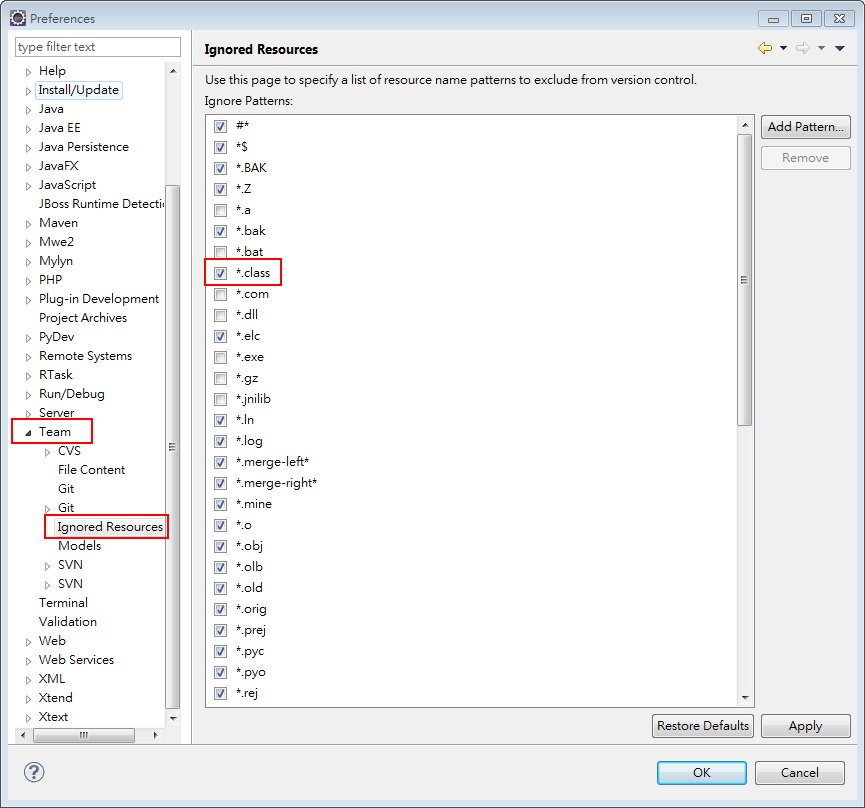Viewport: 865px width, 808px height.
Task: Click the type filter text field
Action: click(x=98, y=47)
